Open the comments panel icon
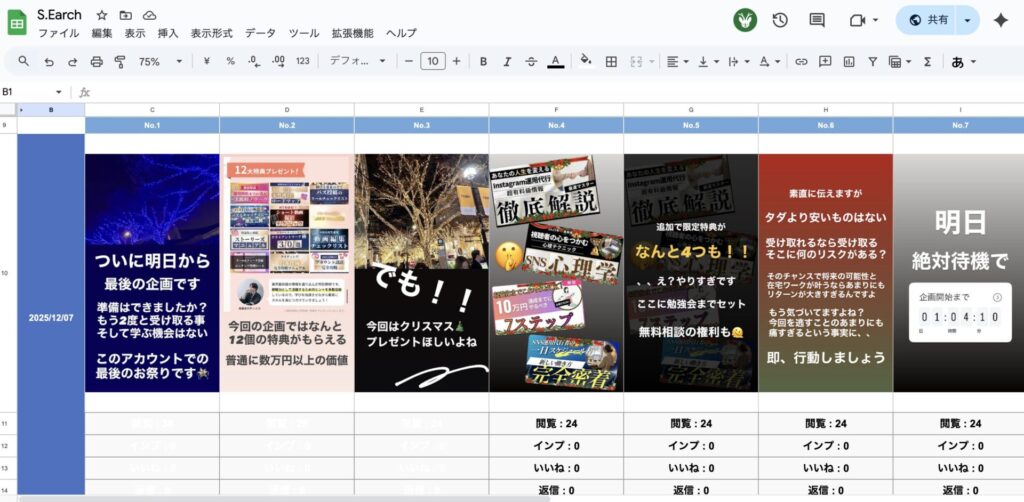The height and width of the screenshot is (502, 1024). 817,20
